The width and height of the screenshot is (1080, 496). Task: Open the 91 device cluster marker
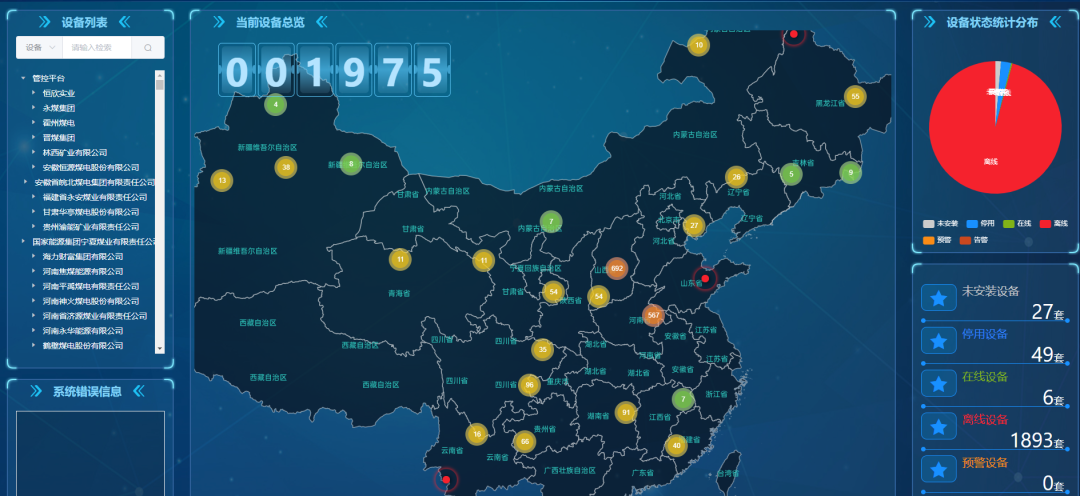tap(626, 412)
